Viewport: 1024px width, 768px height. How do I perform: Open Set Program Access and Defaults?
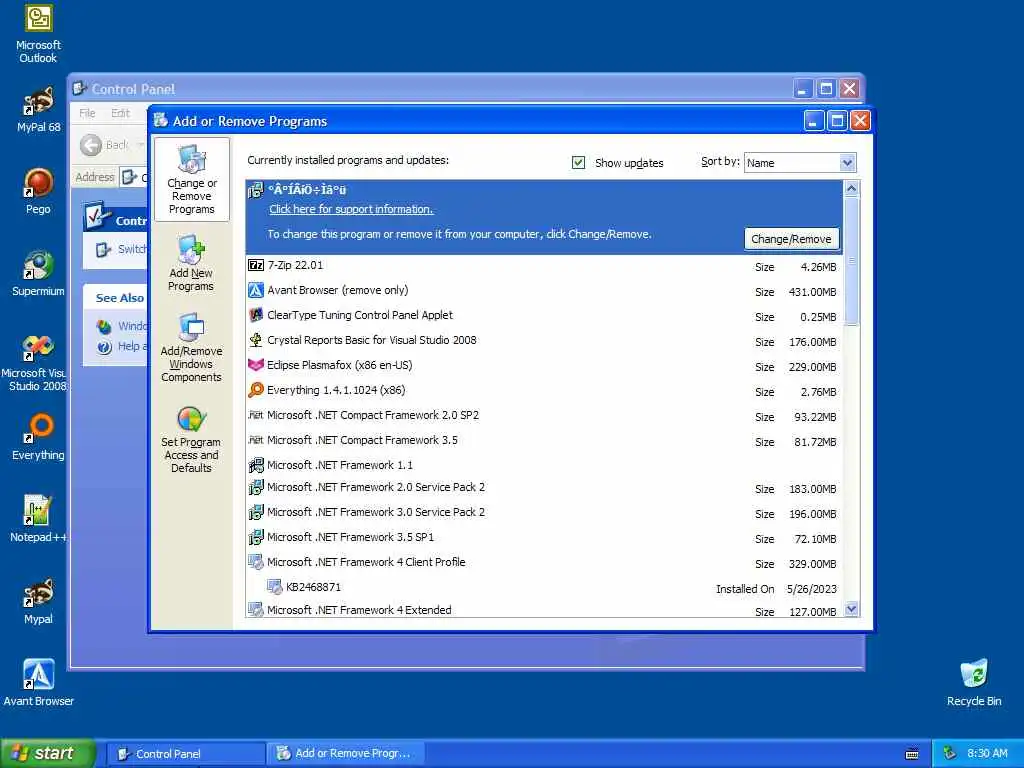pos(191,439)
